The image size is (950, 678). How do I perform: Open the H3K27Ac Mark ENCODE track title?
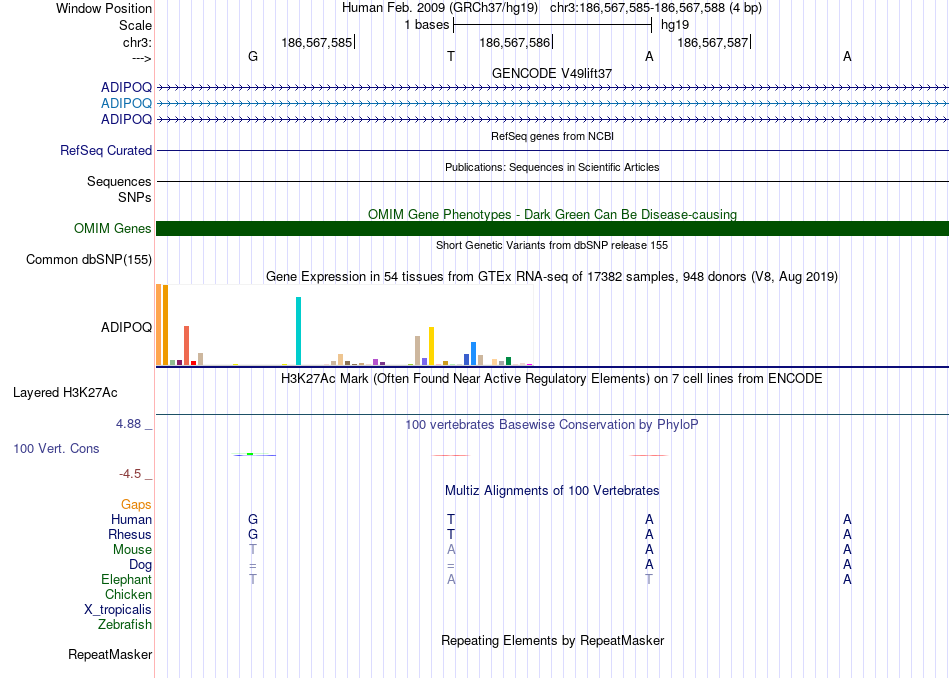(x=552, y=379)
